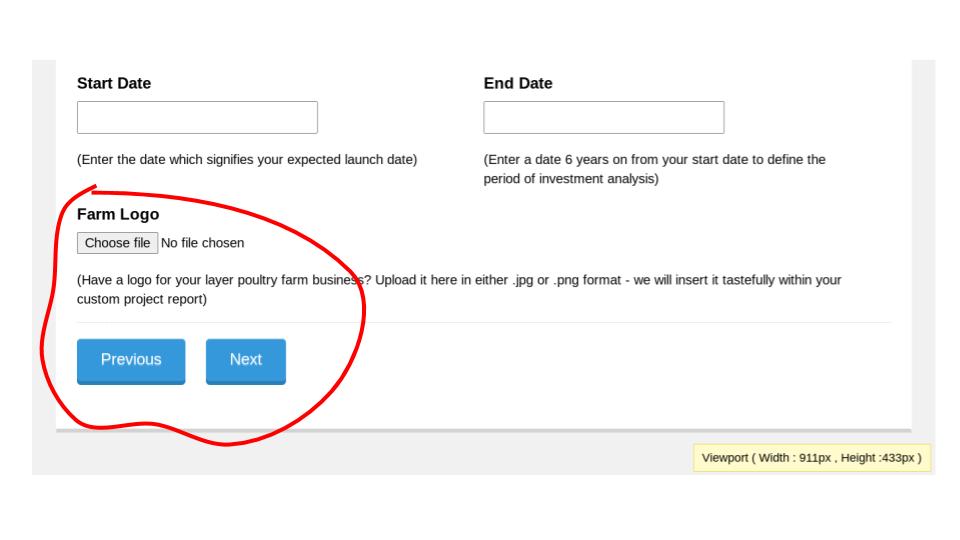This screenshot has height=540, width=960.
Task: Open the Choose file upload button
Action: coord(118,243)
